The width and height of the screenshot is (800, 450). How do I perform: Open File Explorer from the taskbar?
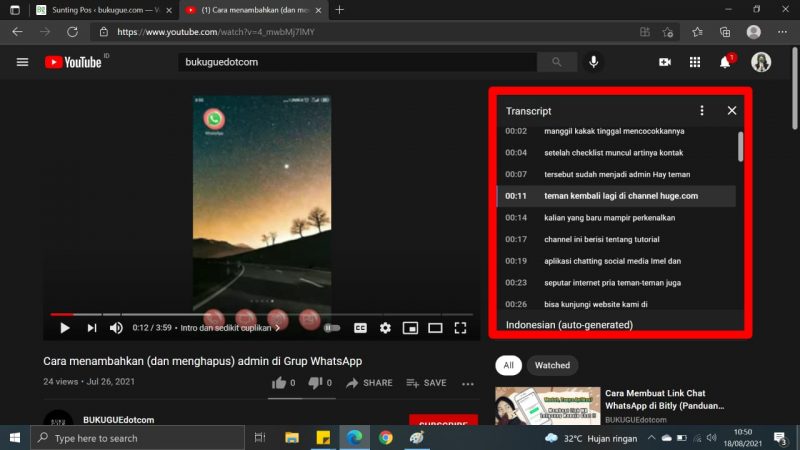pos(292,438)
